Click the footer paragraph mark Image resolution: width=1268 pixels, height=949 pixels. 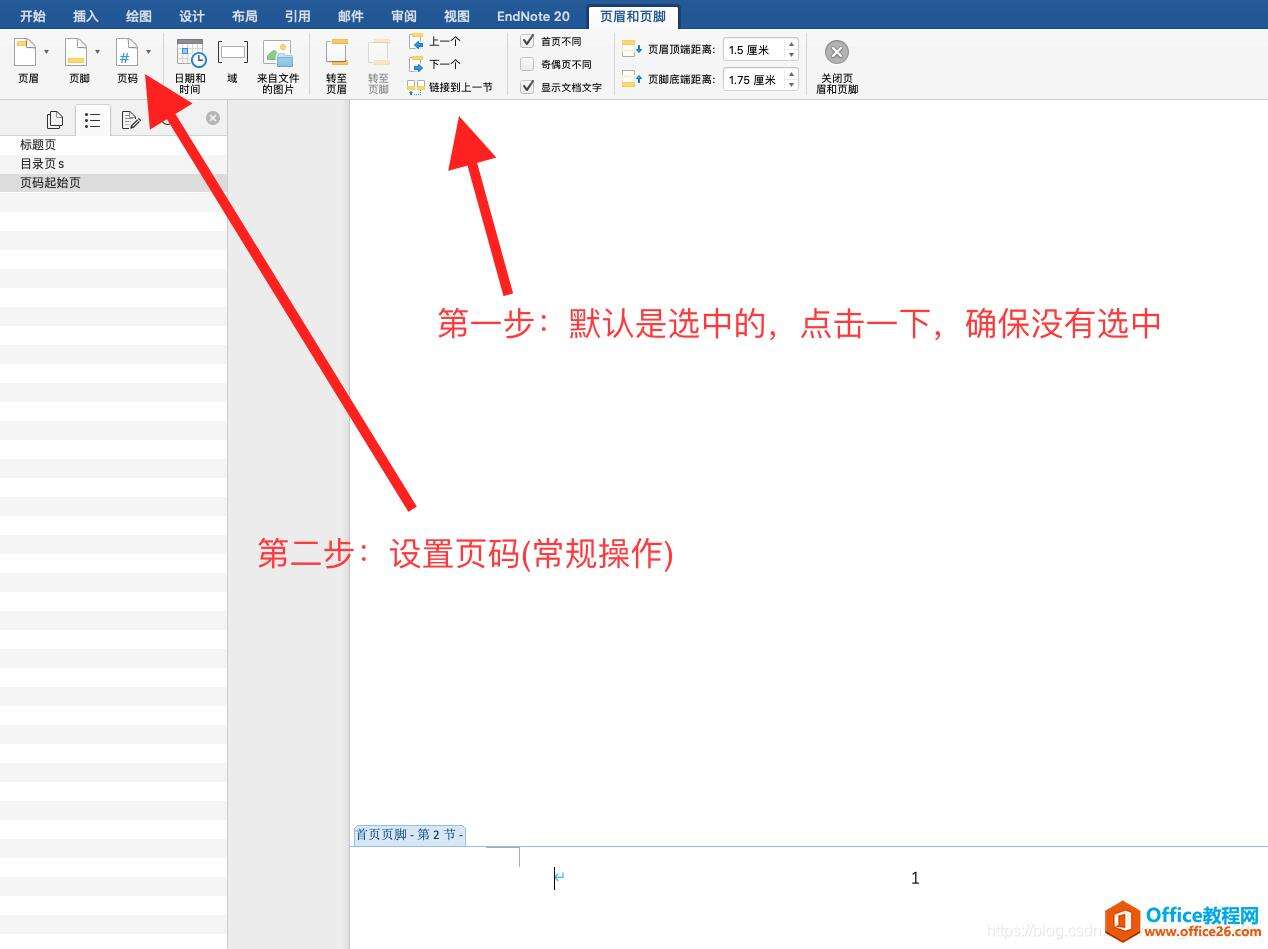tap(560, 877)
